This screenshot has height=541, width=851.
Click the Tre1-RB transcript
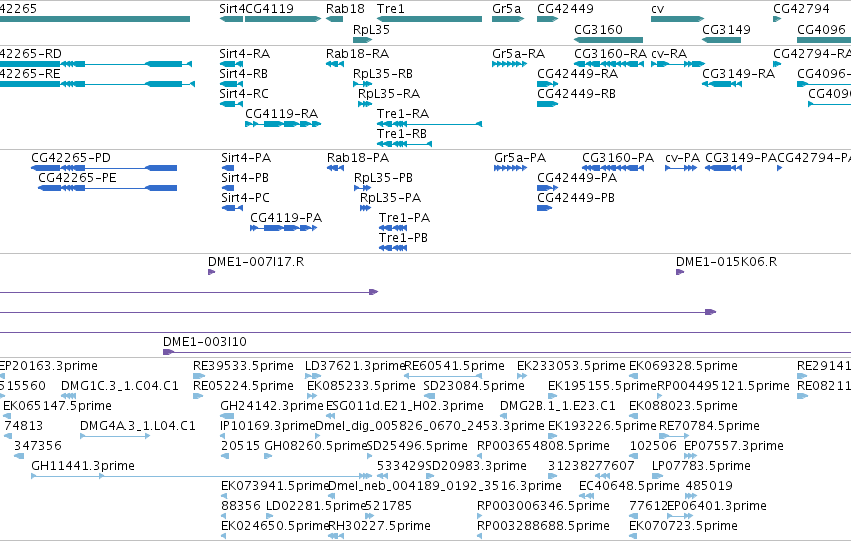click(x=404, y=144)
